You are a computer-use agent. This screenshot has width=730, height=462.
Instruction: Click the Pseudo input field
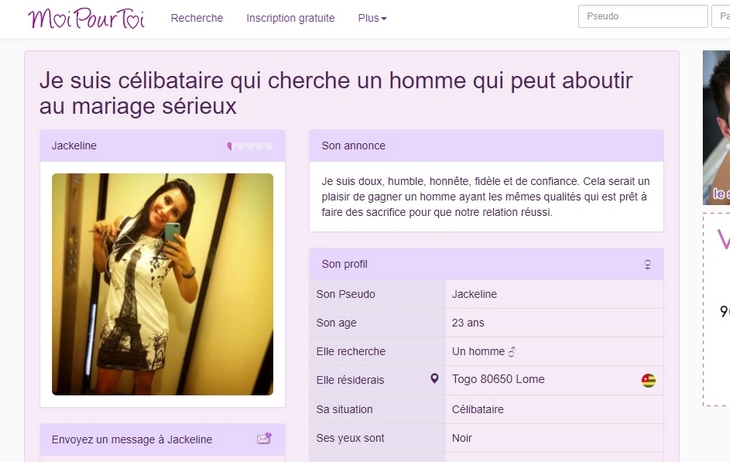coord(643,17)
